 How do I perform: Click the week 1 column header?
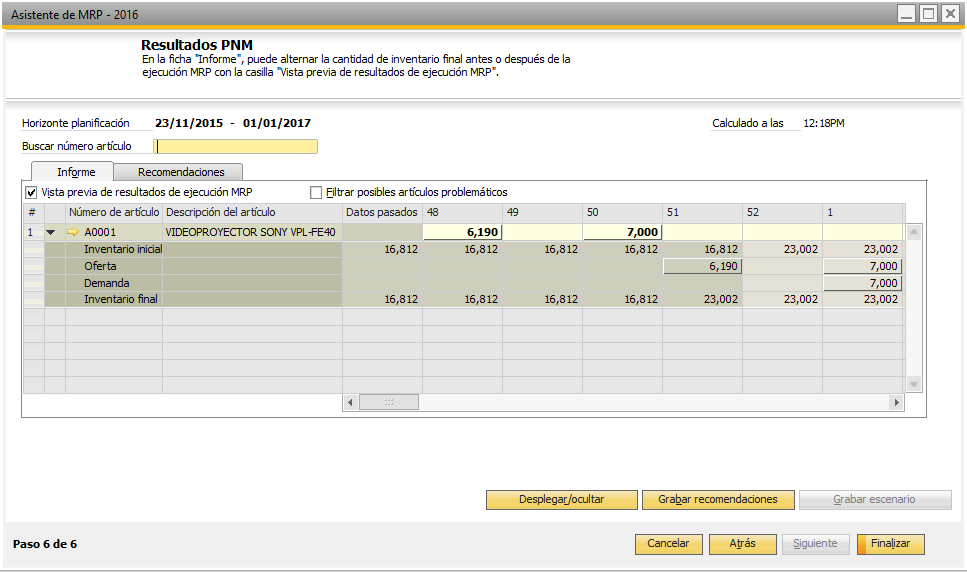pos(863,213)
